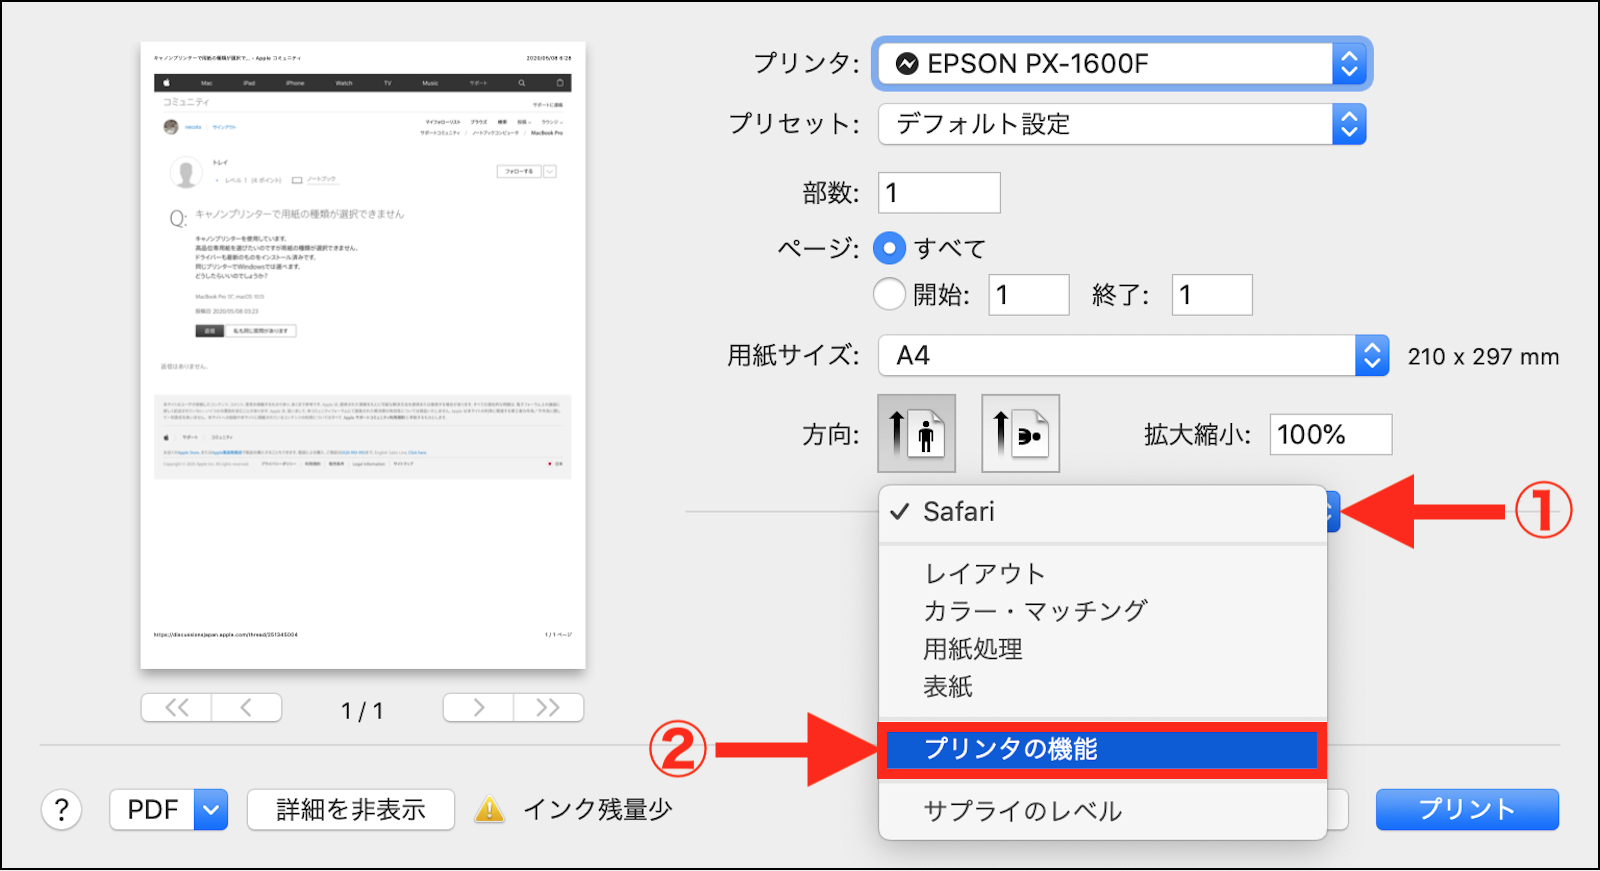Go to first page with double-left arrow
The width and height of the screenshot is (1600, 871).
pyautogui.click(x=177, y=708)
